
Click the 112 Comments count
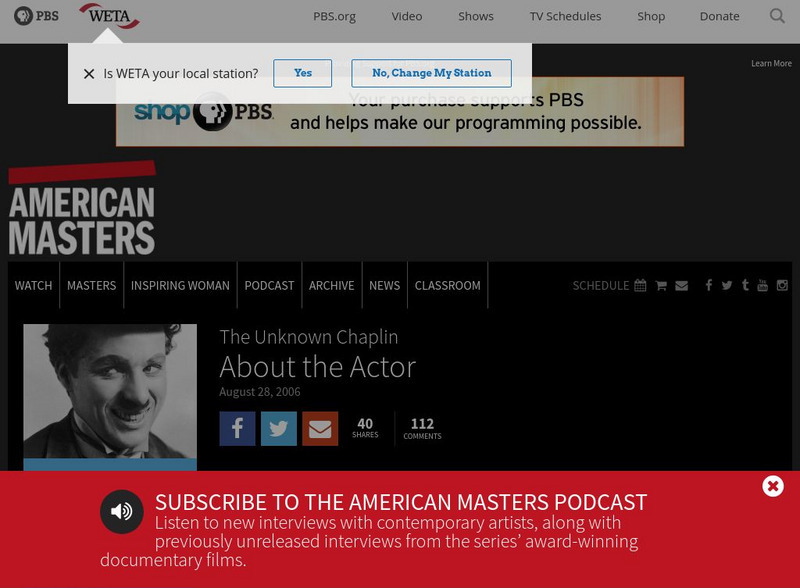click(x=422, y=428)
